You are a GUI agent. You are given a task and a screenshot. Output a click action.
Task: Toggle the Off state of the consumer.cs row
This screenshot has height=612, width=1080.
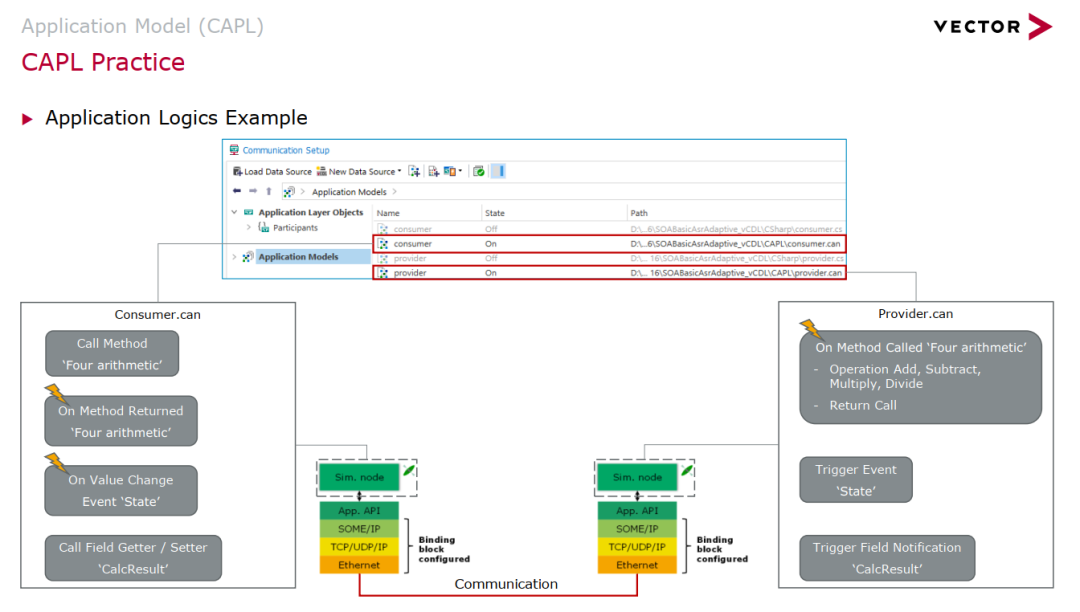pyautogui.click(x=490, y=229)
